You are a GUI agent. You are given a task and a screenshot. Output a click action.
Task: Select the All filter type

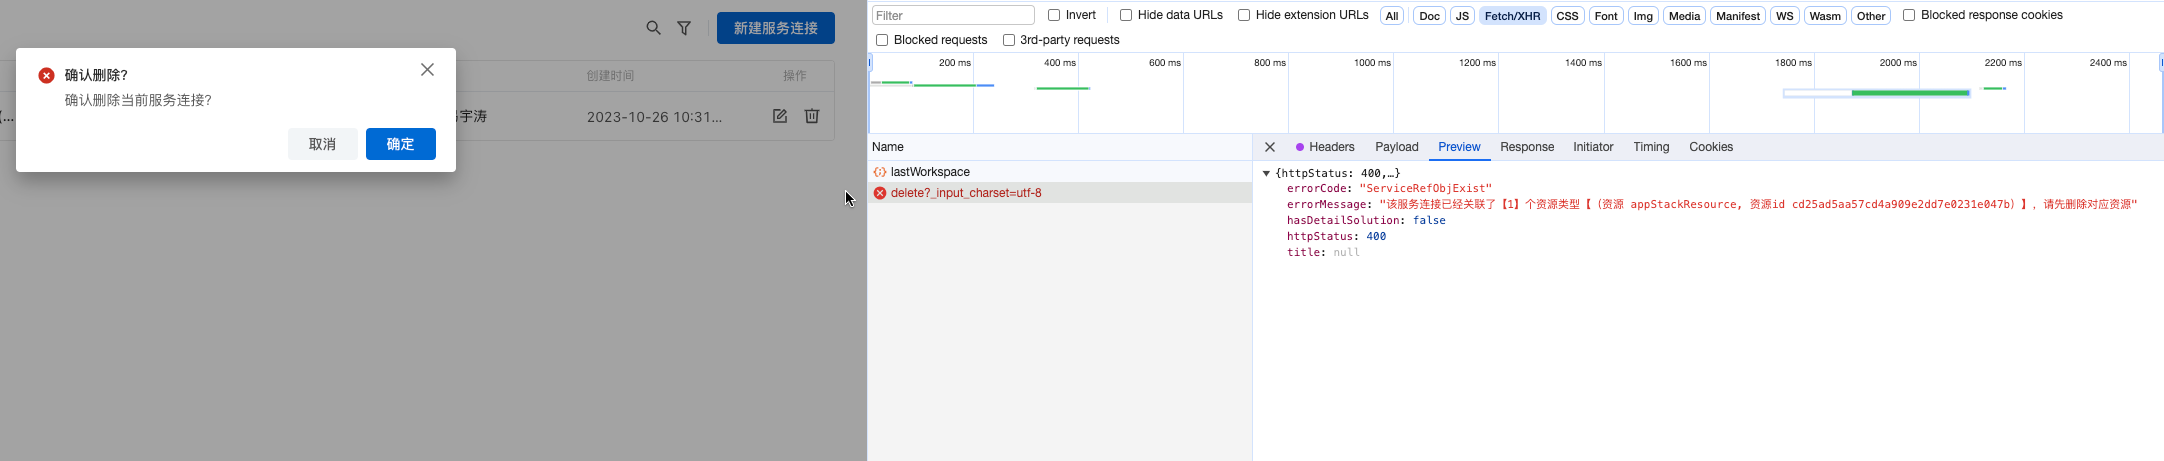[1392, 16]
